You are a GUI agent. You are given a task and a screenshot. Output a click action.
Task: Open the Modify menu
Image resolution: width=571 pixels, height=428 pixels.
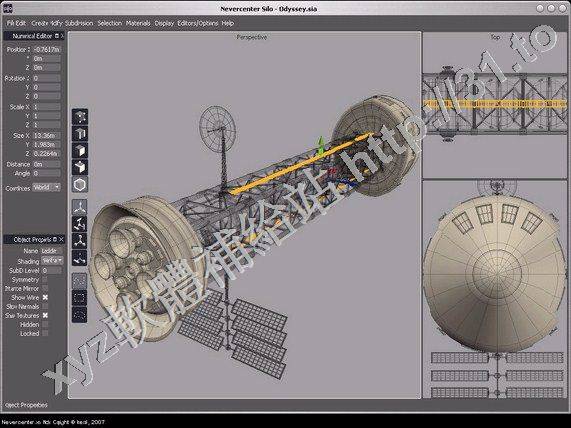coord(56,23)
